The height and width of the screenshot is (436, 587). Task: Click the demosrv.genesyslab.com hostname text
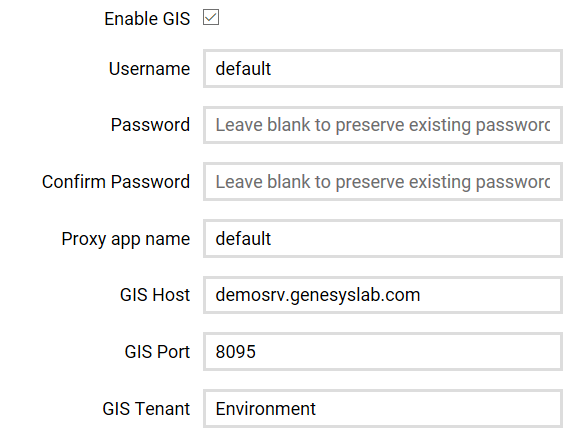[318, 295]
